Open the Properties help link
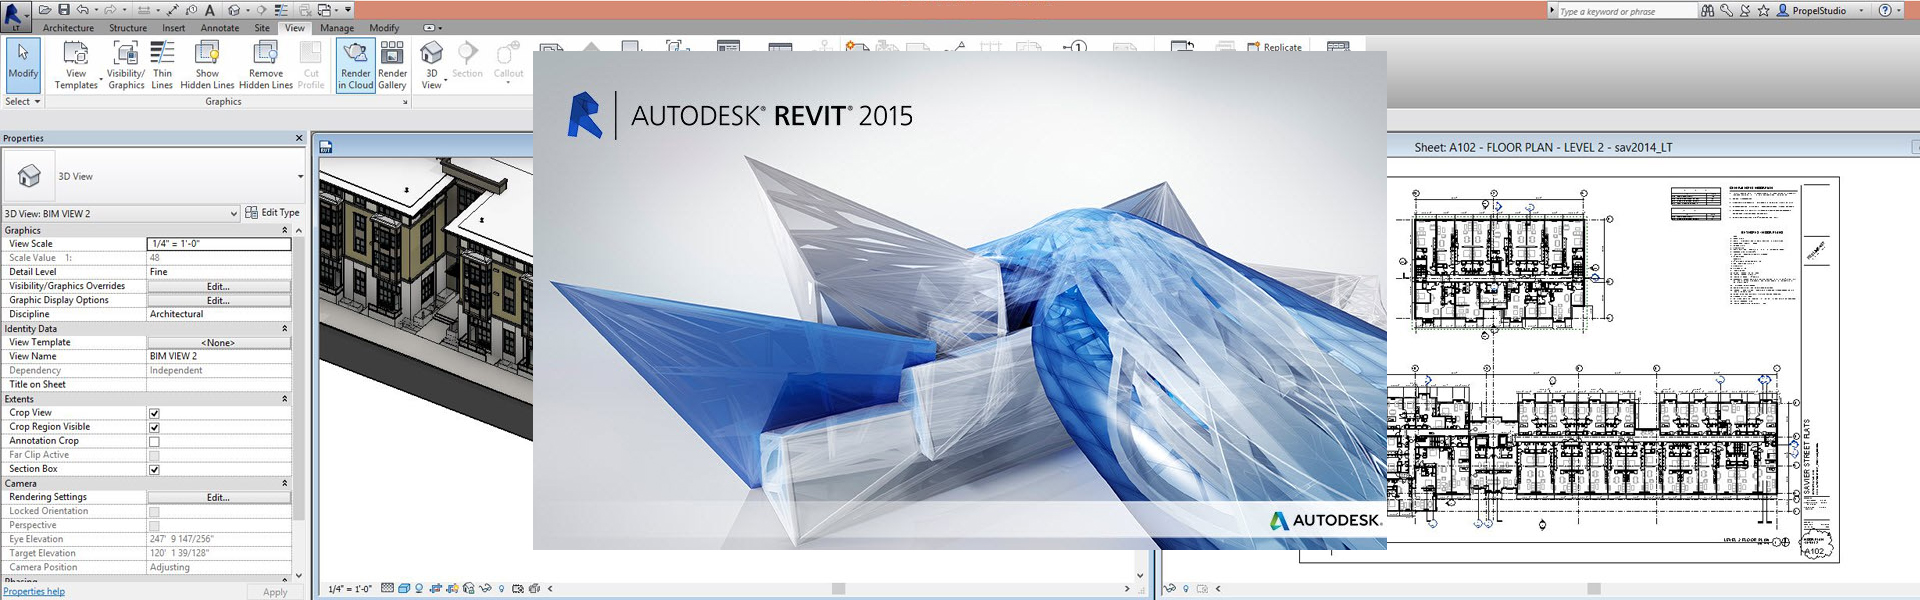The height and width of the screenshot is (600, 1920). [x=34, y=591]
